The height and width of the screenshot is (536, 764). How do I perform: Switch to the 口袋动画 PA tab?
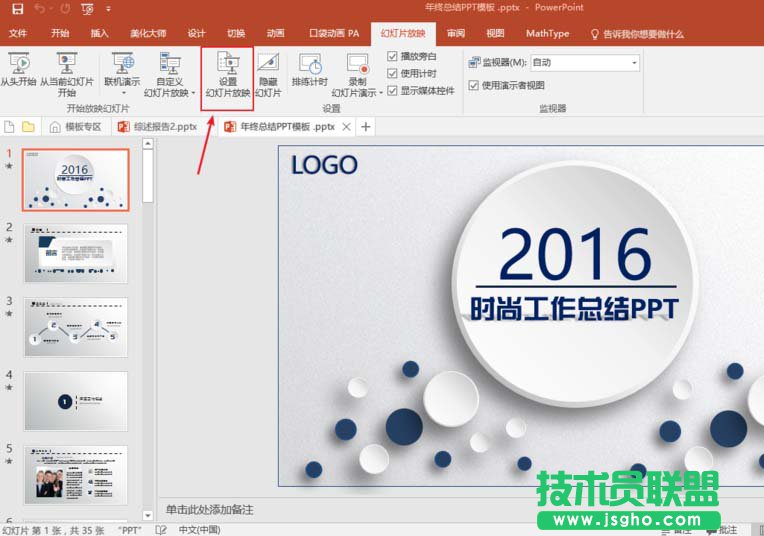click(x=334, y=33)
